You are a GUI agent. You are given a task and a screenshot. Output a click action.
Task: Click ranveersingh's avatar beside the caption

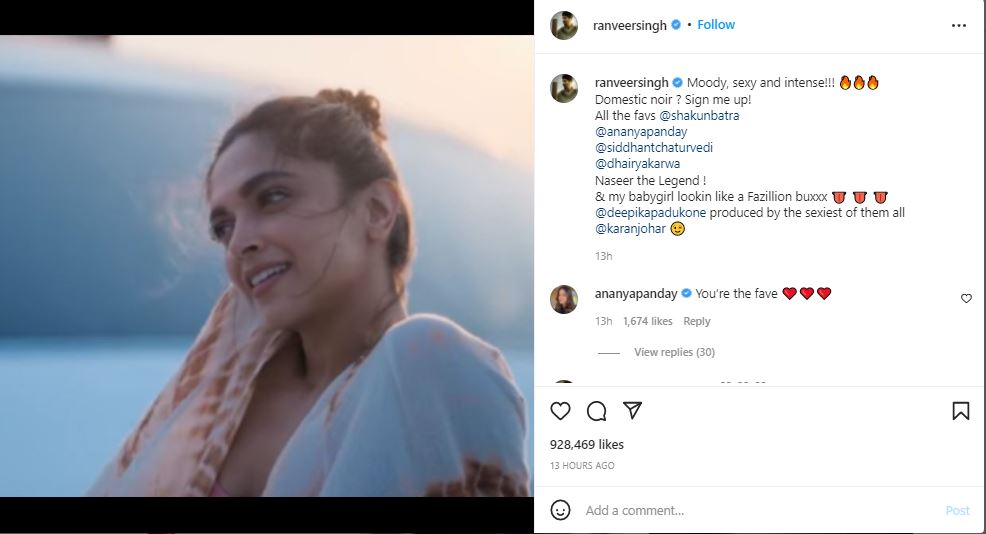point(564,88)
